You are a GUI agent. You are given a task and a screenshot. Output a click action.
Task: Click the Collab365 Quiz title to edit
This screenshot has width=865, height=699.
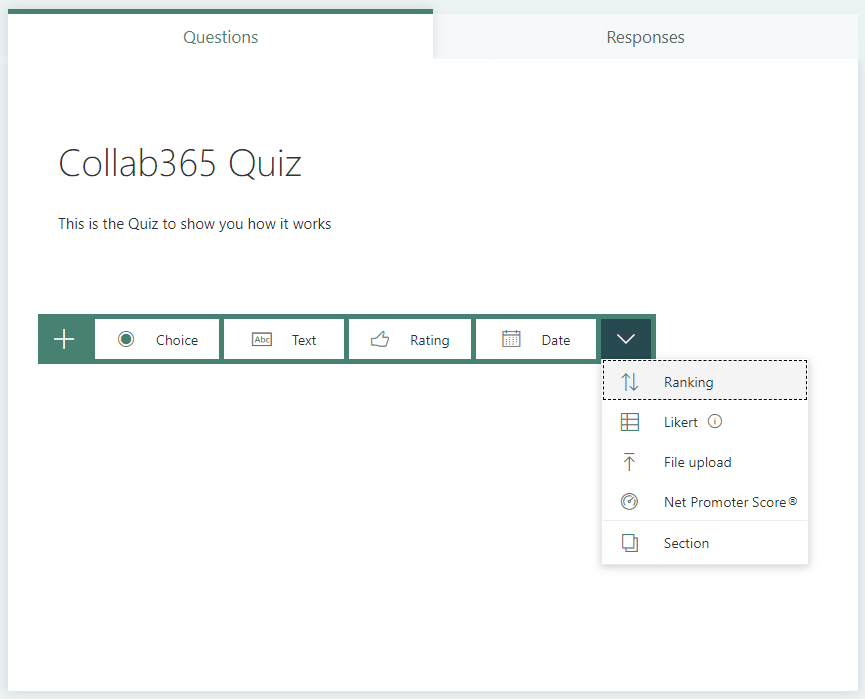click(x=180, y=163)
